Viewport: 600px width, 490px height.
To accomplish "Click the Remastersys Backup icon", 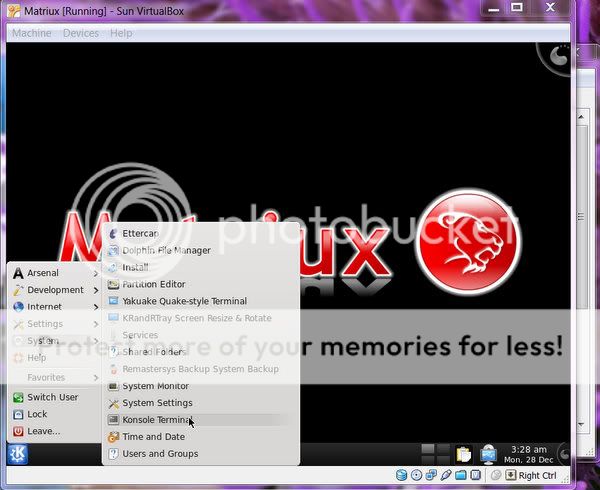I will [x=113, y=369].
